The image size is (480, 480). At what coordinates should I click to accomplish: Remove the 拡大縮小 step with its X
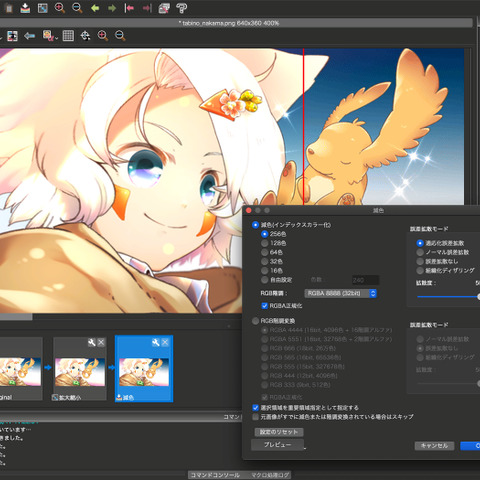coord(101,342)
